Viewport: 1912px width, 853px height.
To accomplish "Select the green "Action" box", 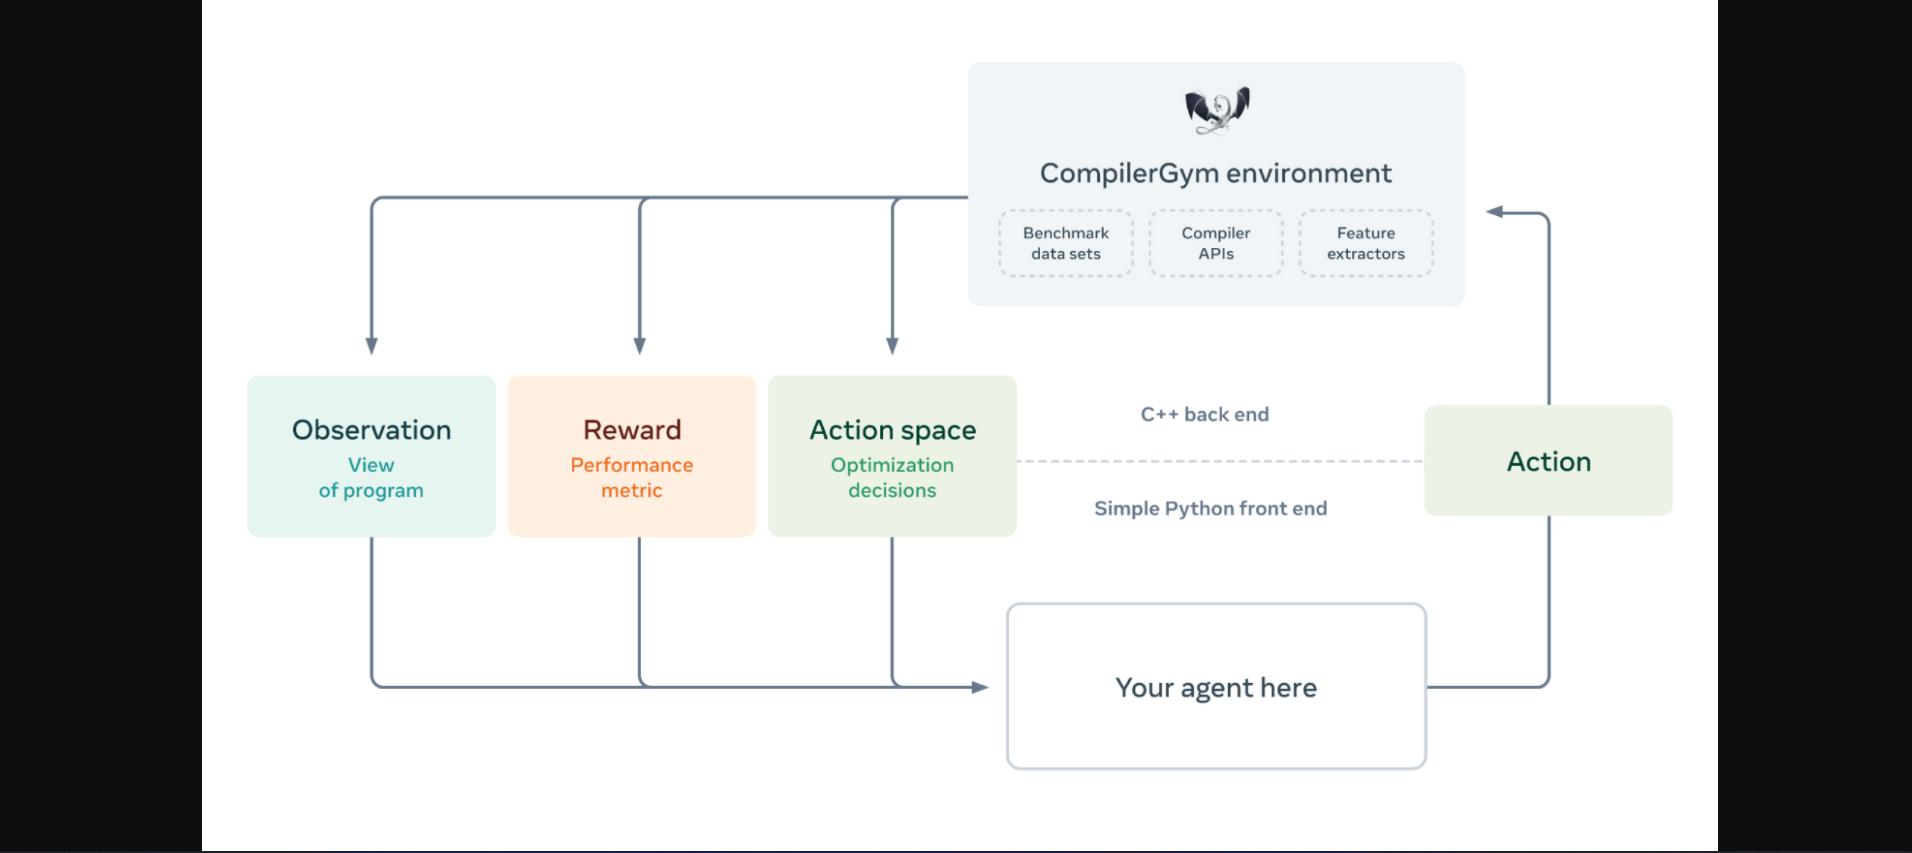I will point(1549,461).
